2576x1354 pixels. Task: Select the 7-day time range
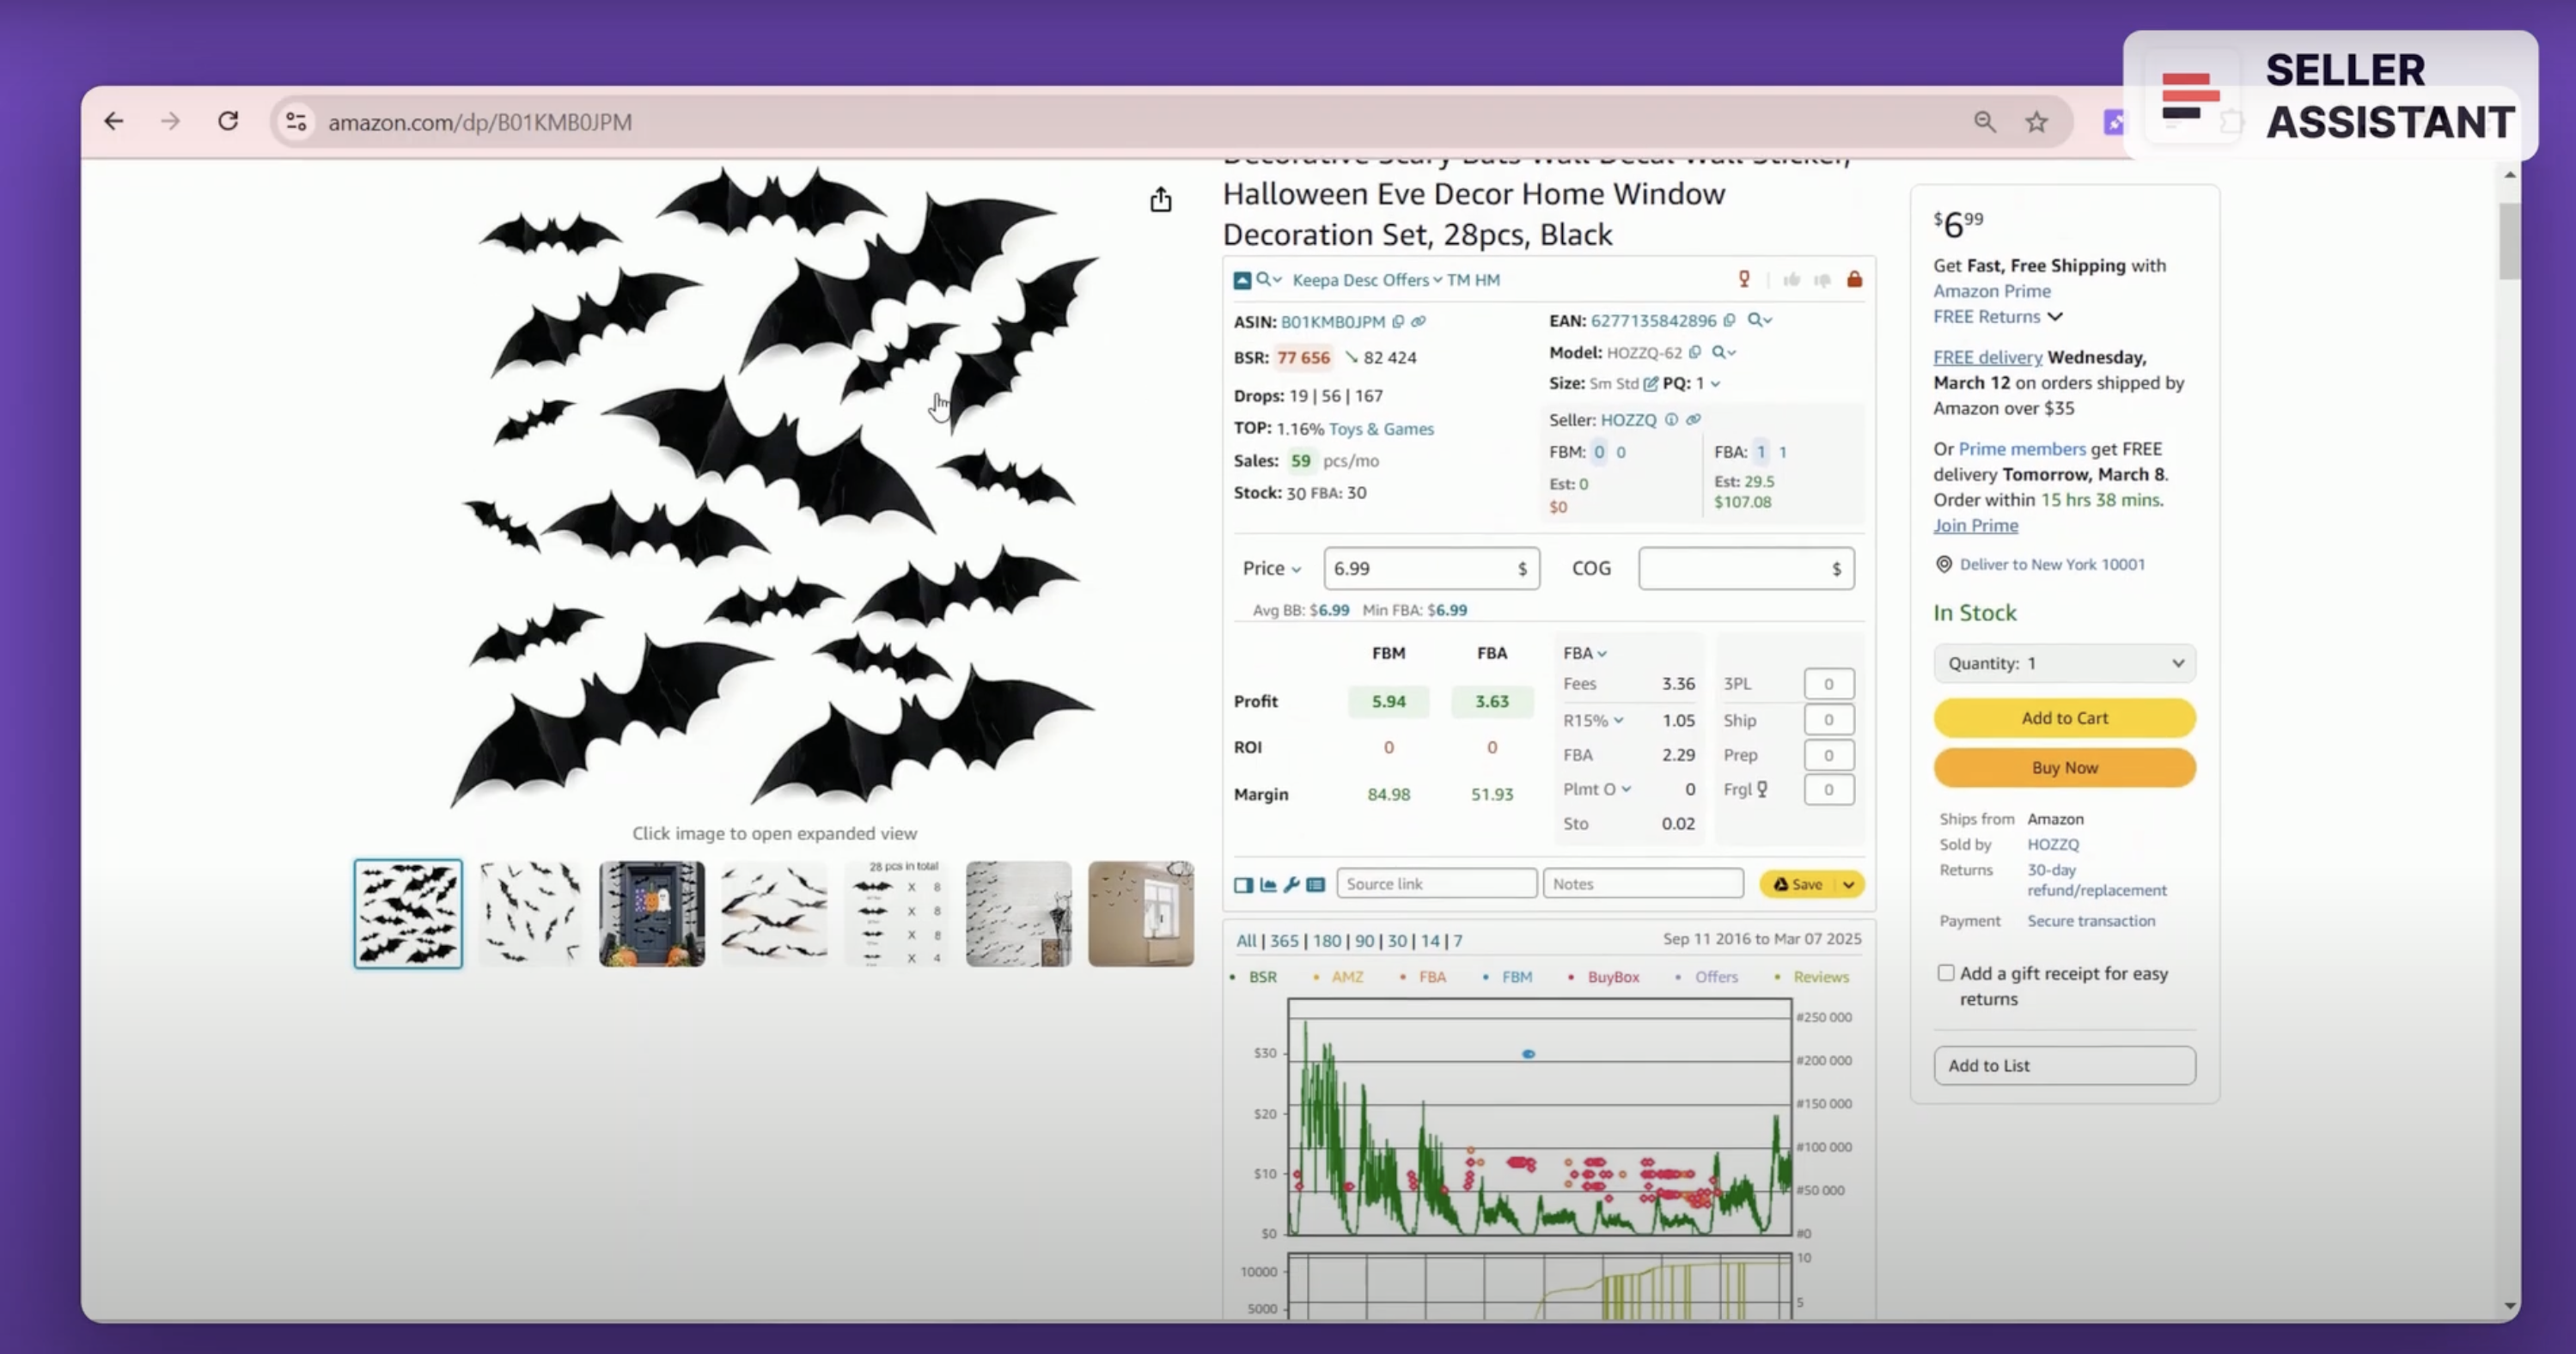tap(1457, 940)
